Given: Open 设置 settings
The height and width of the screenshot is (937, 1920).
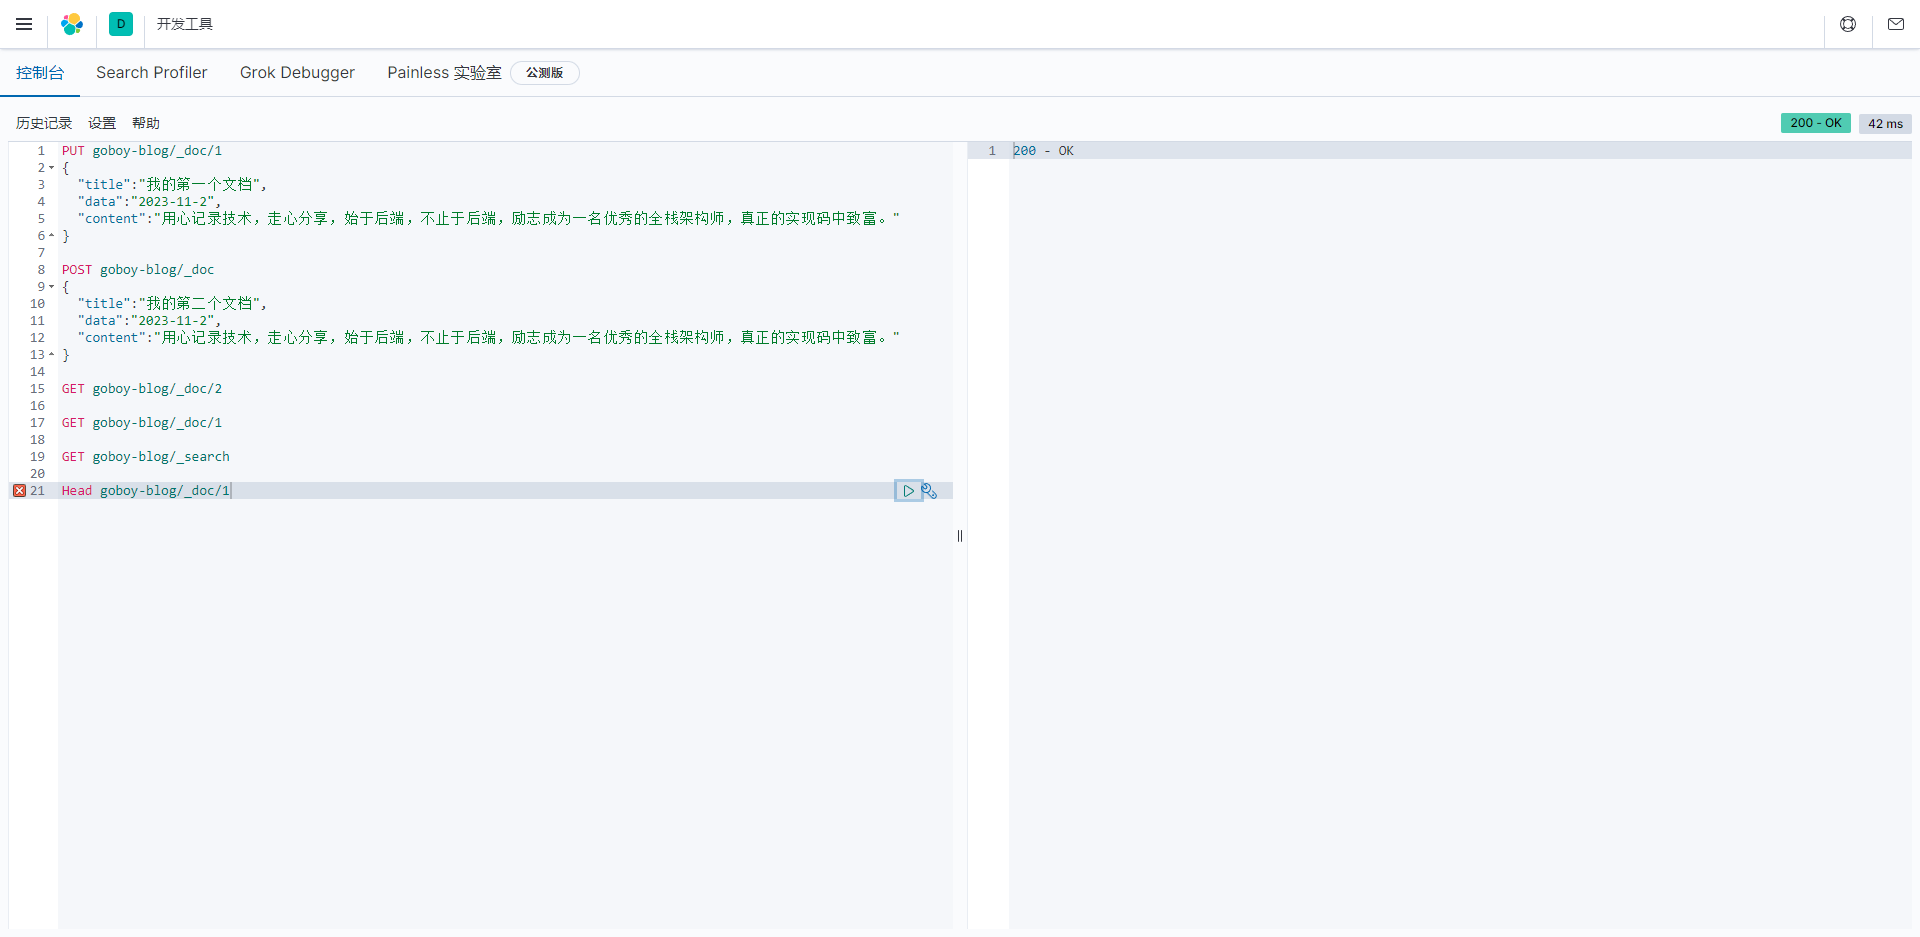Looking at the screenshot, I should click(102, 123).
